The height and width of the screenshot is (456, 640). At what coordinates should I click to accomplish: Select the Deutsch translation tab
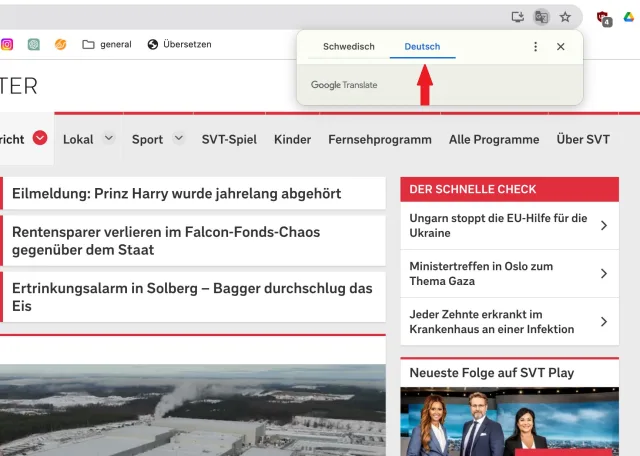point(422,47)
